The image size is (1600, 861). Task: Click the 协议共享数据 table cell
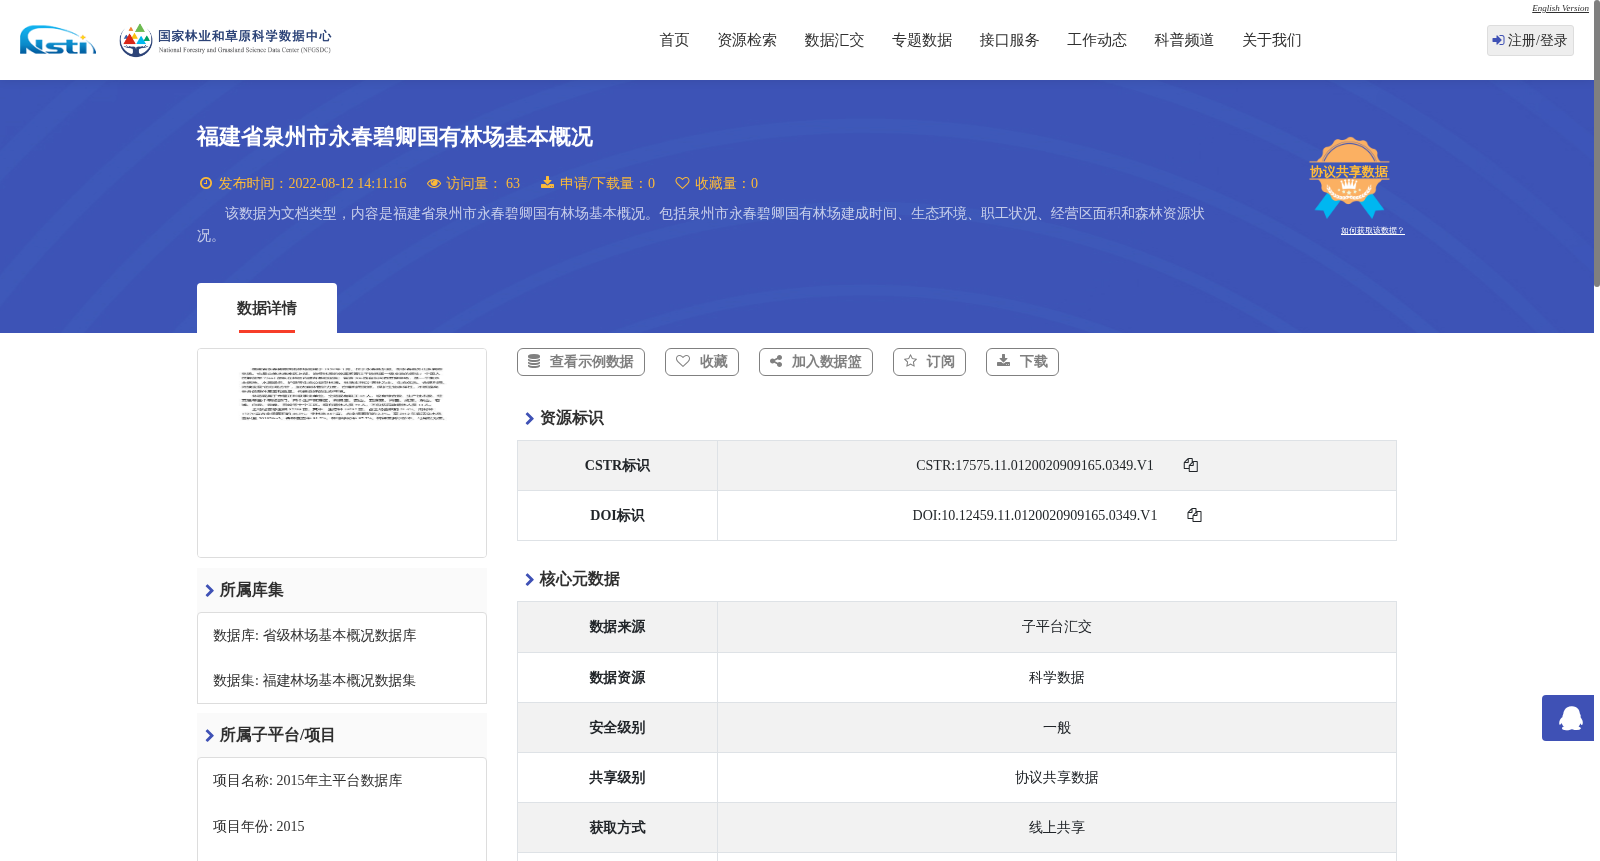click(x=1057, y=778)
